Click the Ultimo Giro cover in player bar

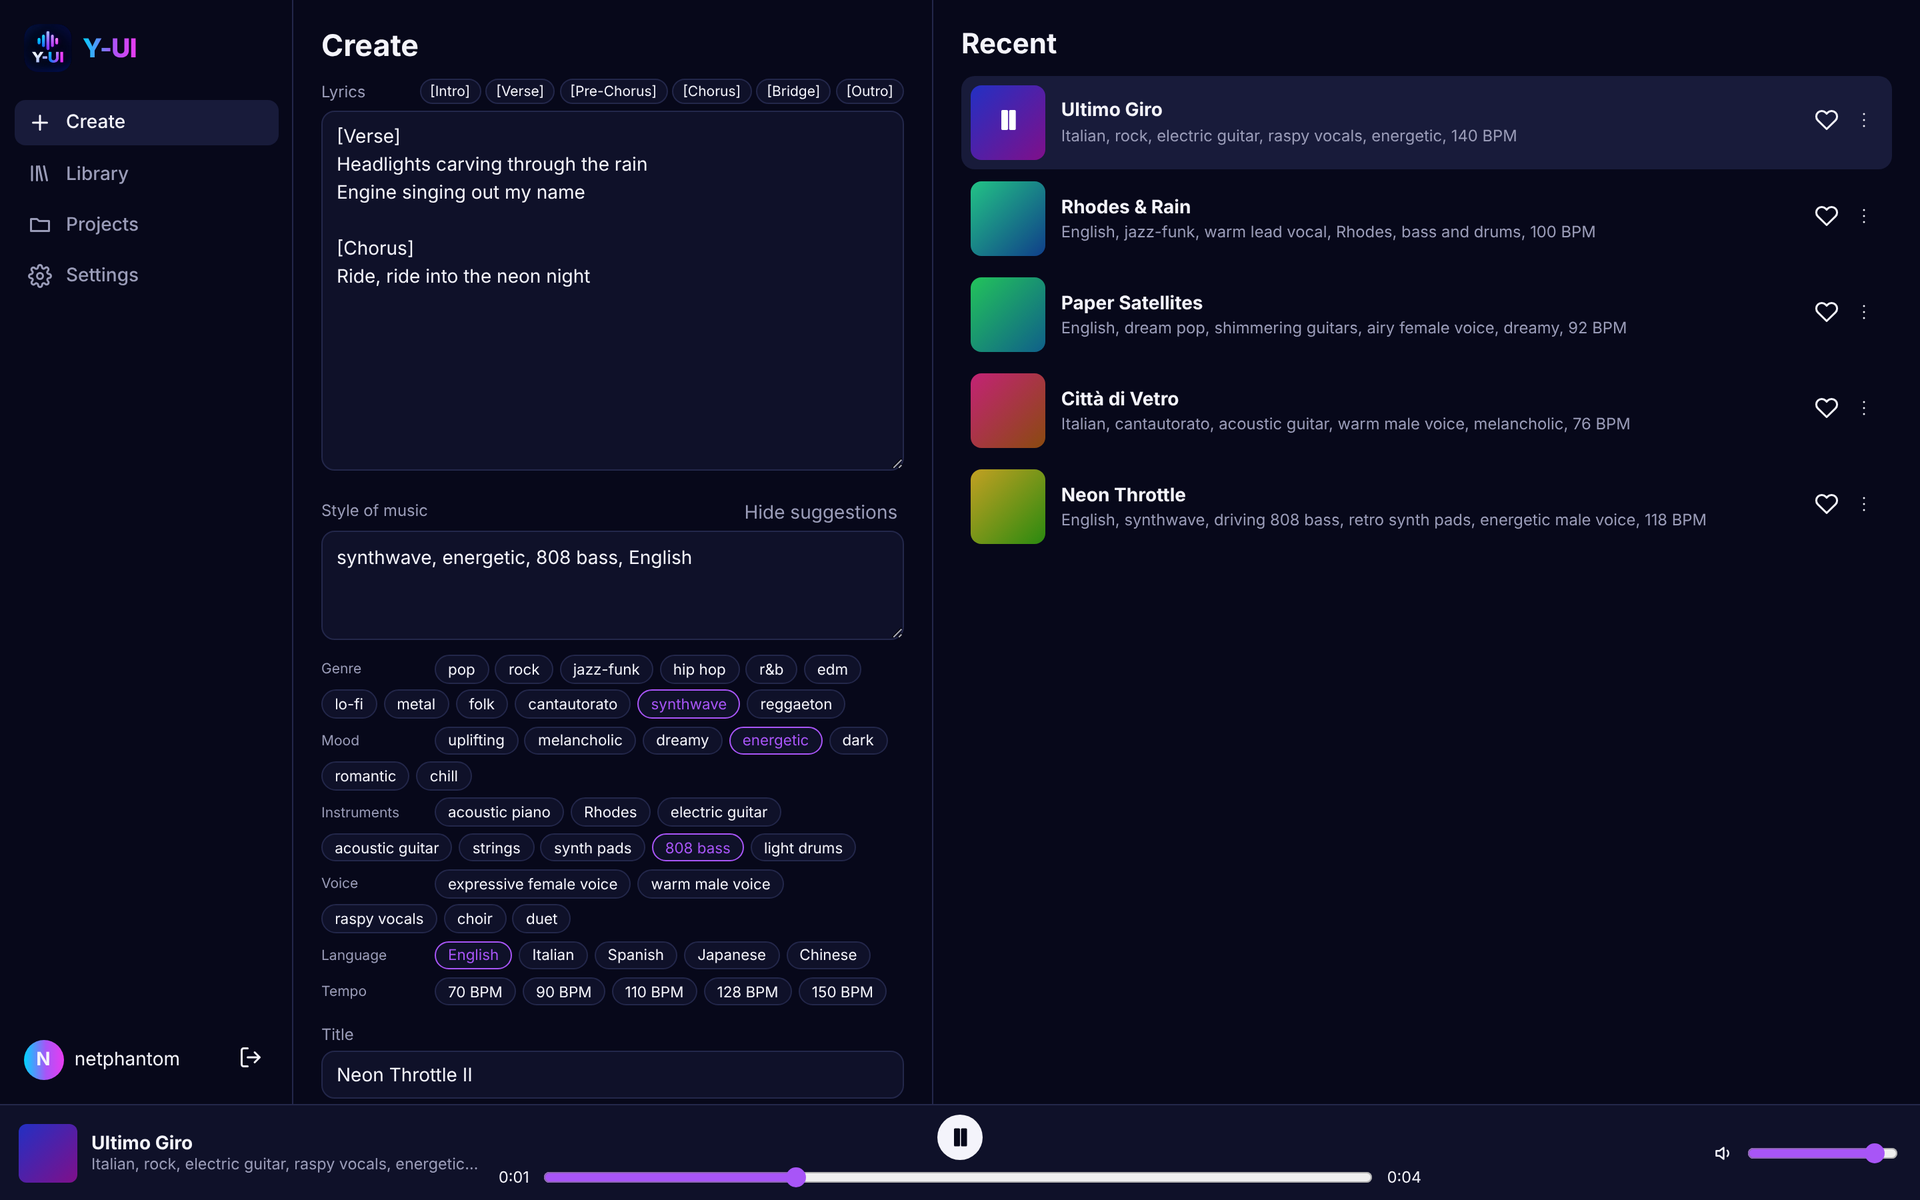pos(48,1153)
